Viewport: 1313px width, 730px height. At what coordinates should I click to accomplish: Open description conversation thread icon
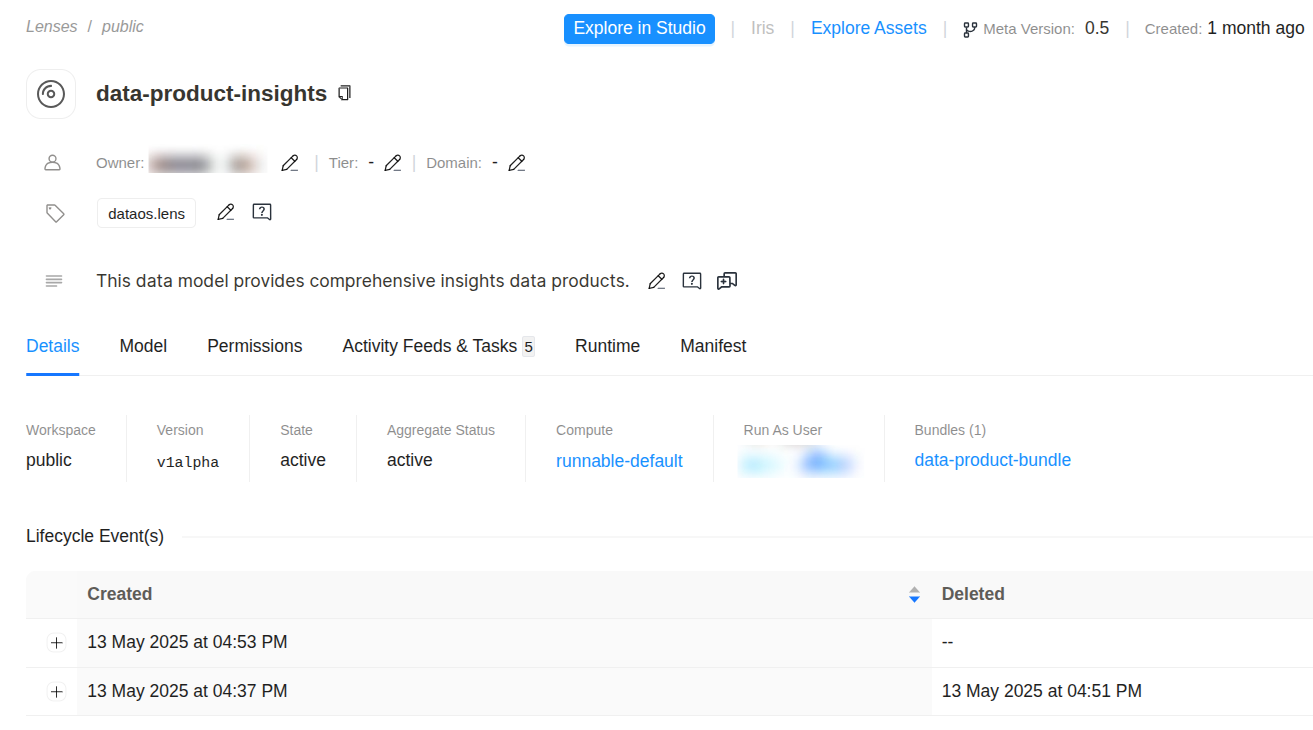(x=727, y=281)
